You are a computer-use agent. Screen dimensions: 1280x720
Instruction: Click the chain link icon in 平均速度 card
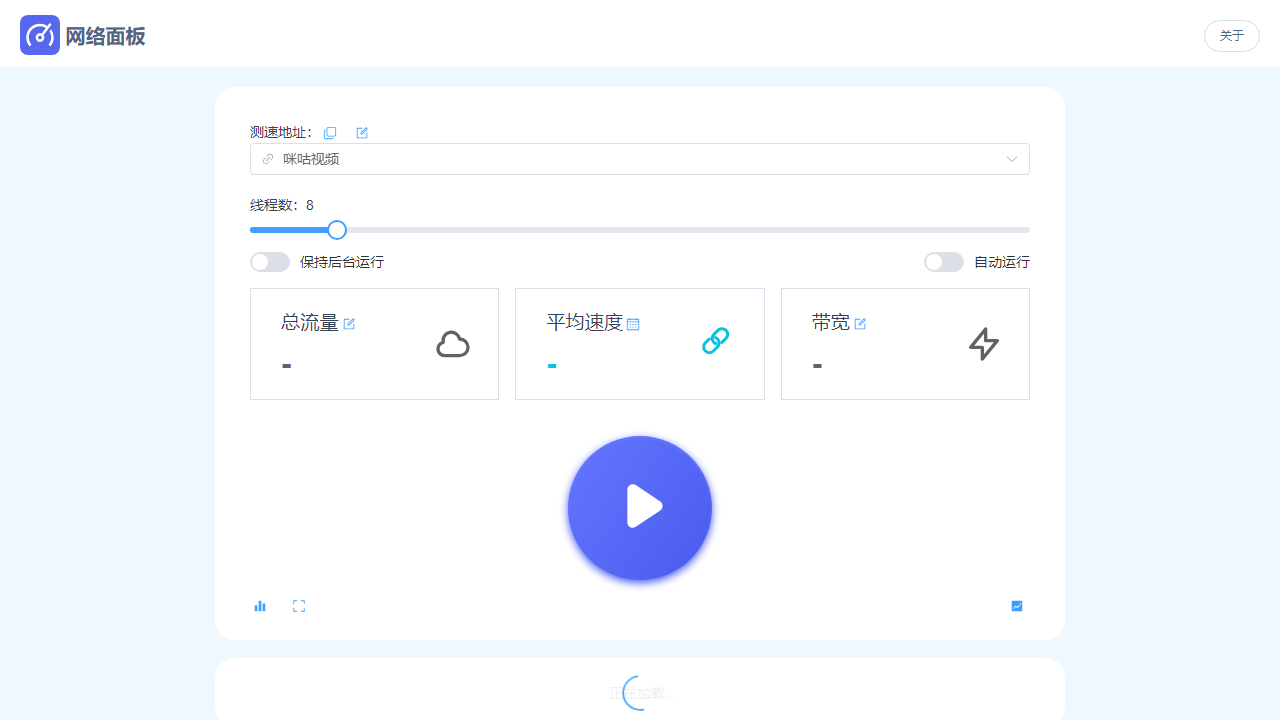[716, 341]
